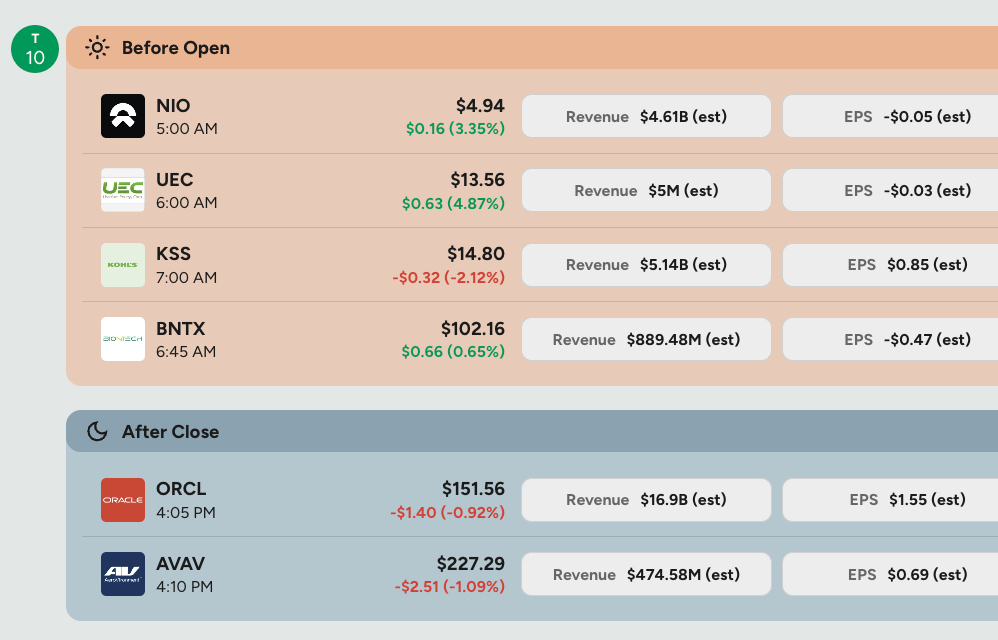
Task: Click AVAV change -$2.51 (-1.09%)
Action: [x=449, y=586]
